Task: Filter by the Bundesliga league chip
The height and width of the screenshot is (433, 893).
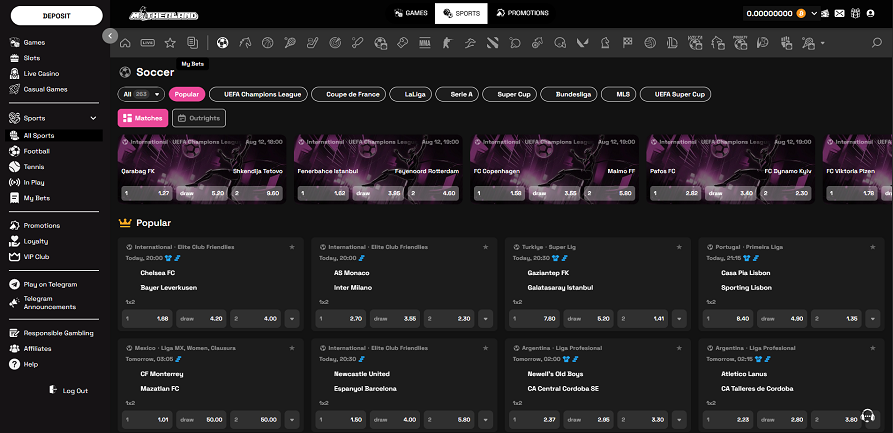Action: click(x=569, y=95)
